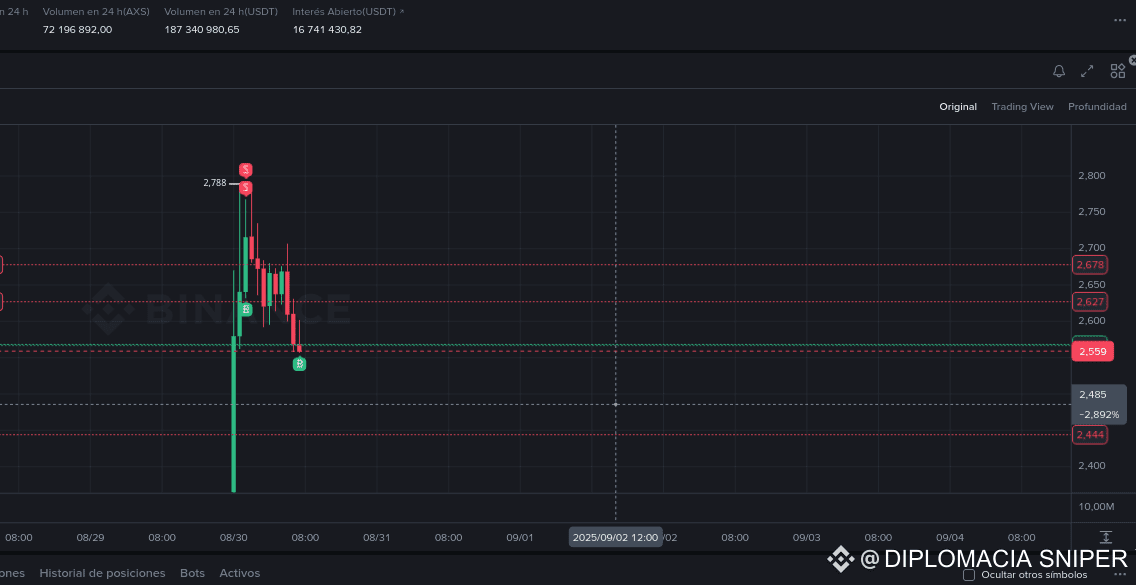Click the 16 741 430,82 open interest value
Viewport: 1136px width, 585px height.
(x=327, y=30)
